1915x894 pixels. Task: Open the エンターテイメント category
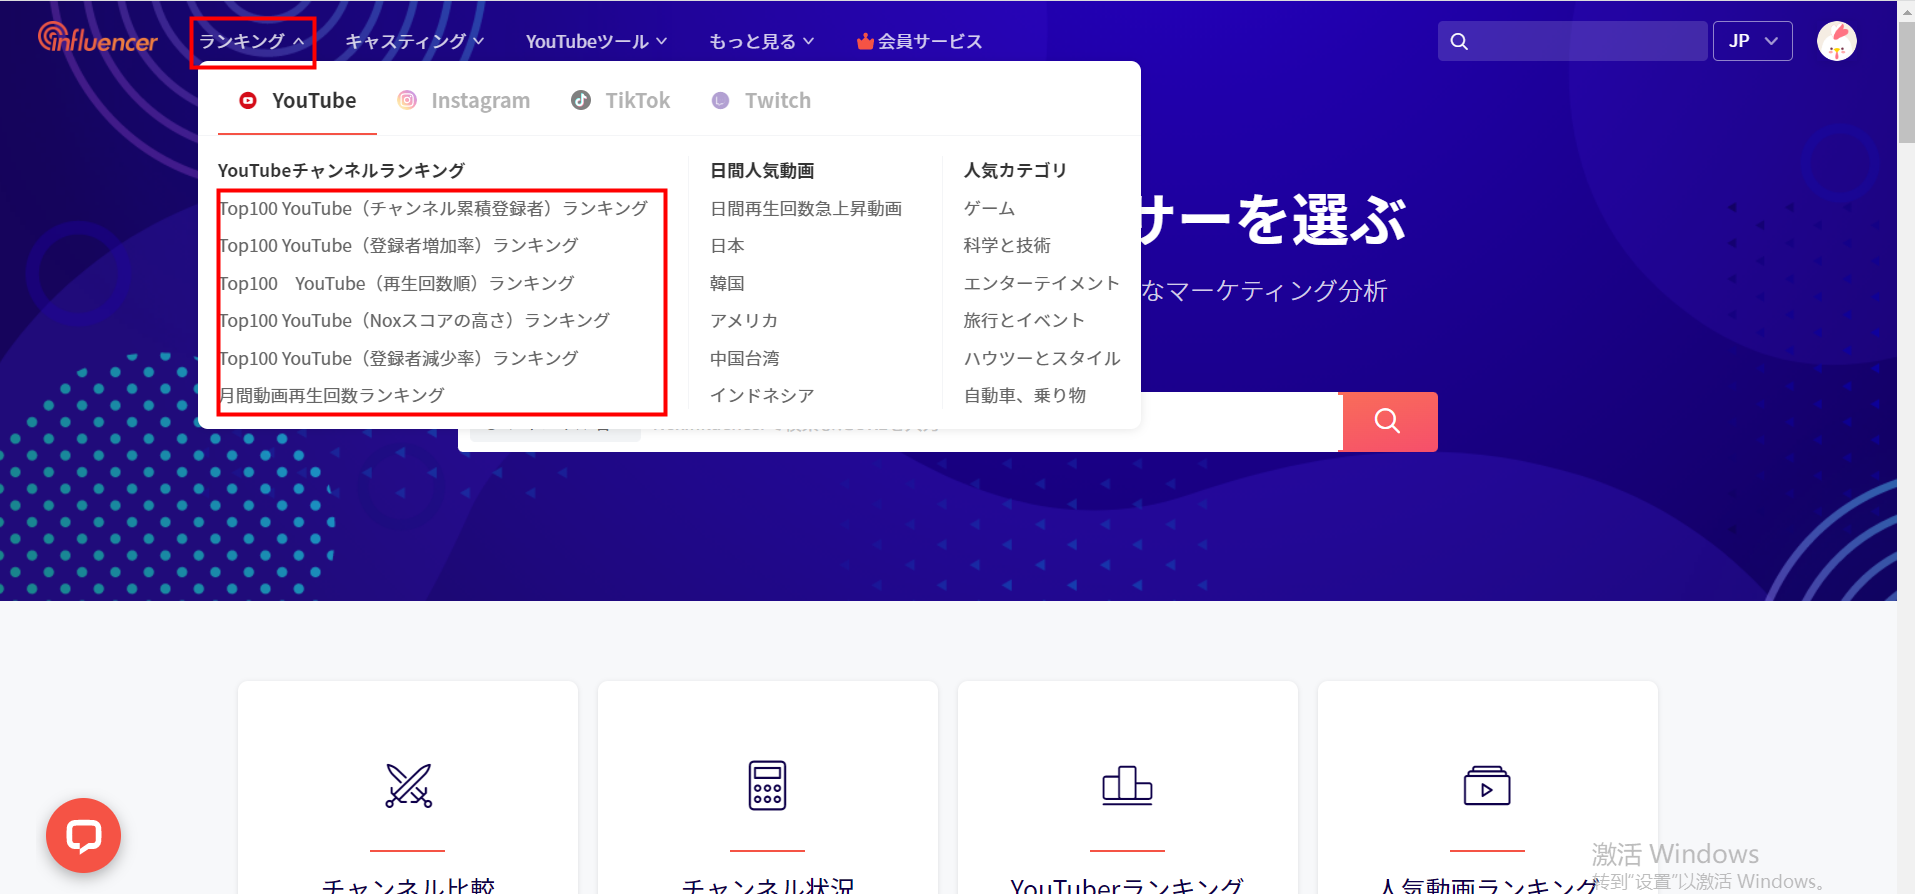(1041, 283)
